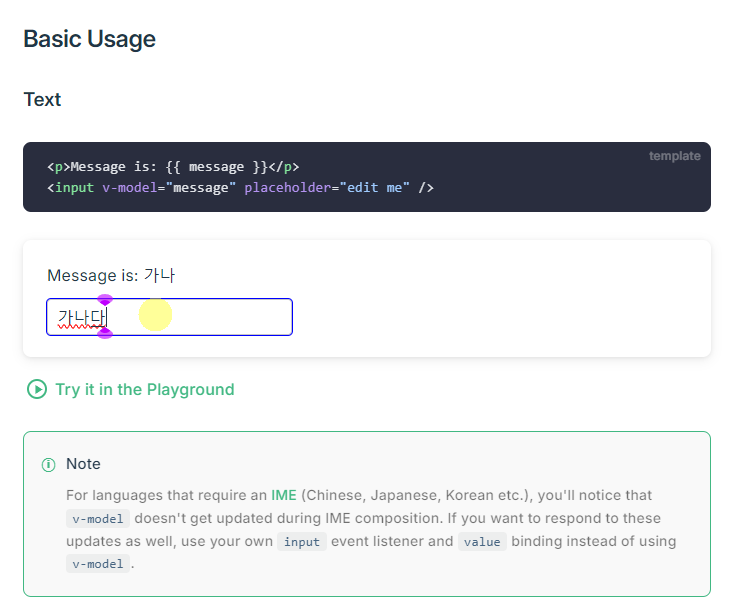Click the play icon beside Playground link

pyautogui.click(x=37, y=390)
